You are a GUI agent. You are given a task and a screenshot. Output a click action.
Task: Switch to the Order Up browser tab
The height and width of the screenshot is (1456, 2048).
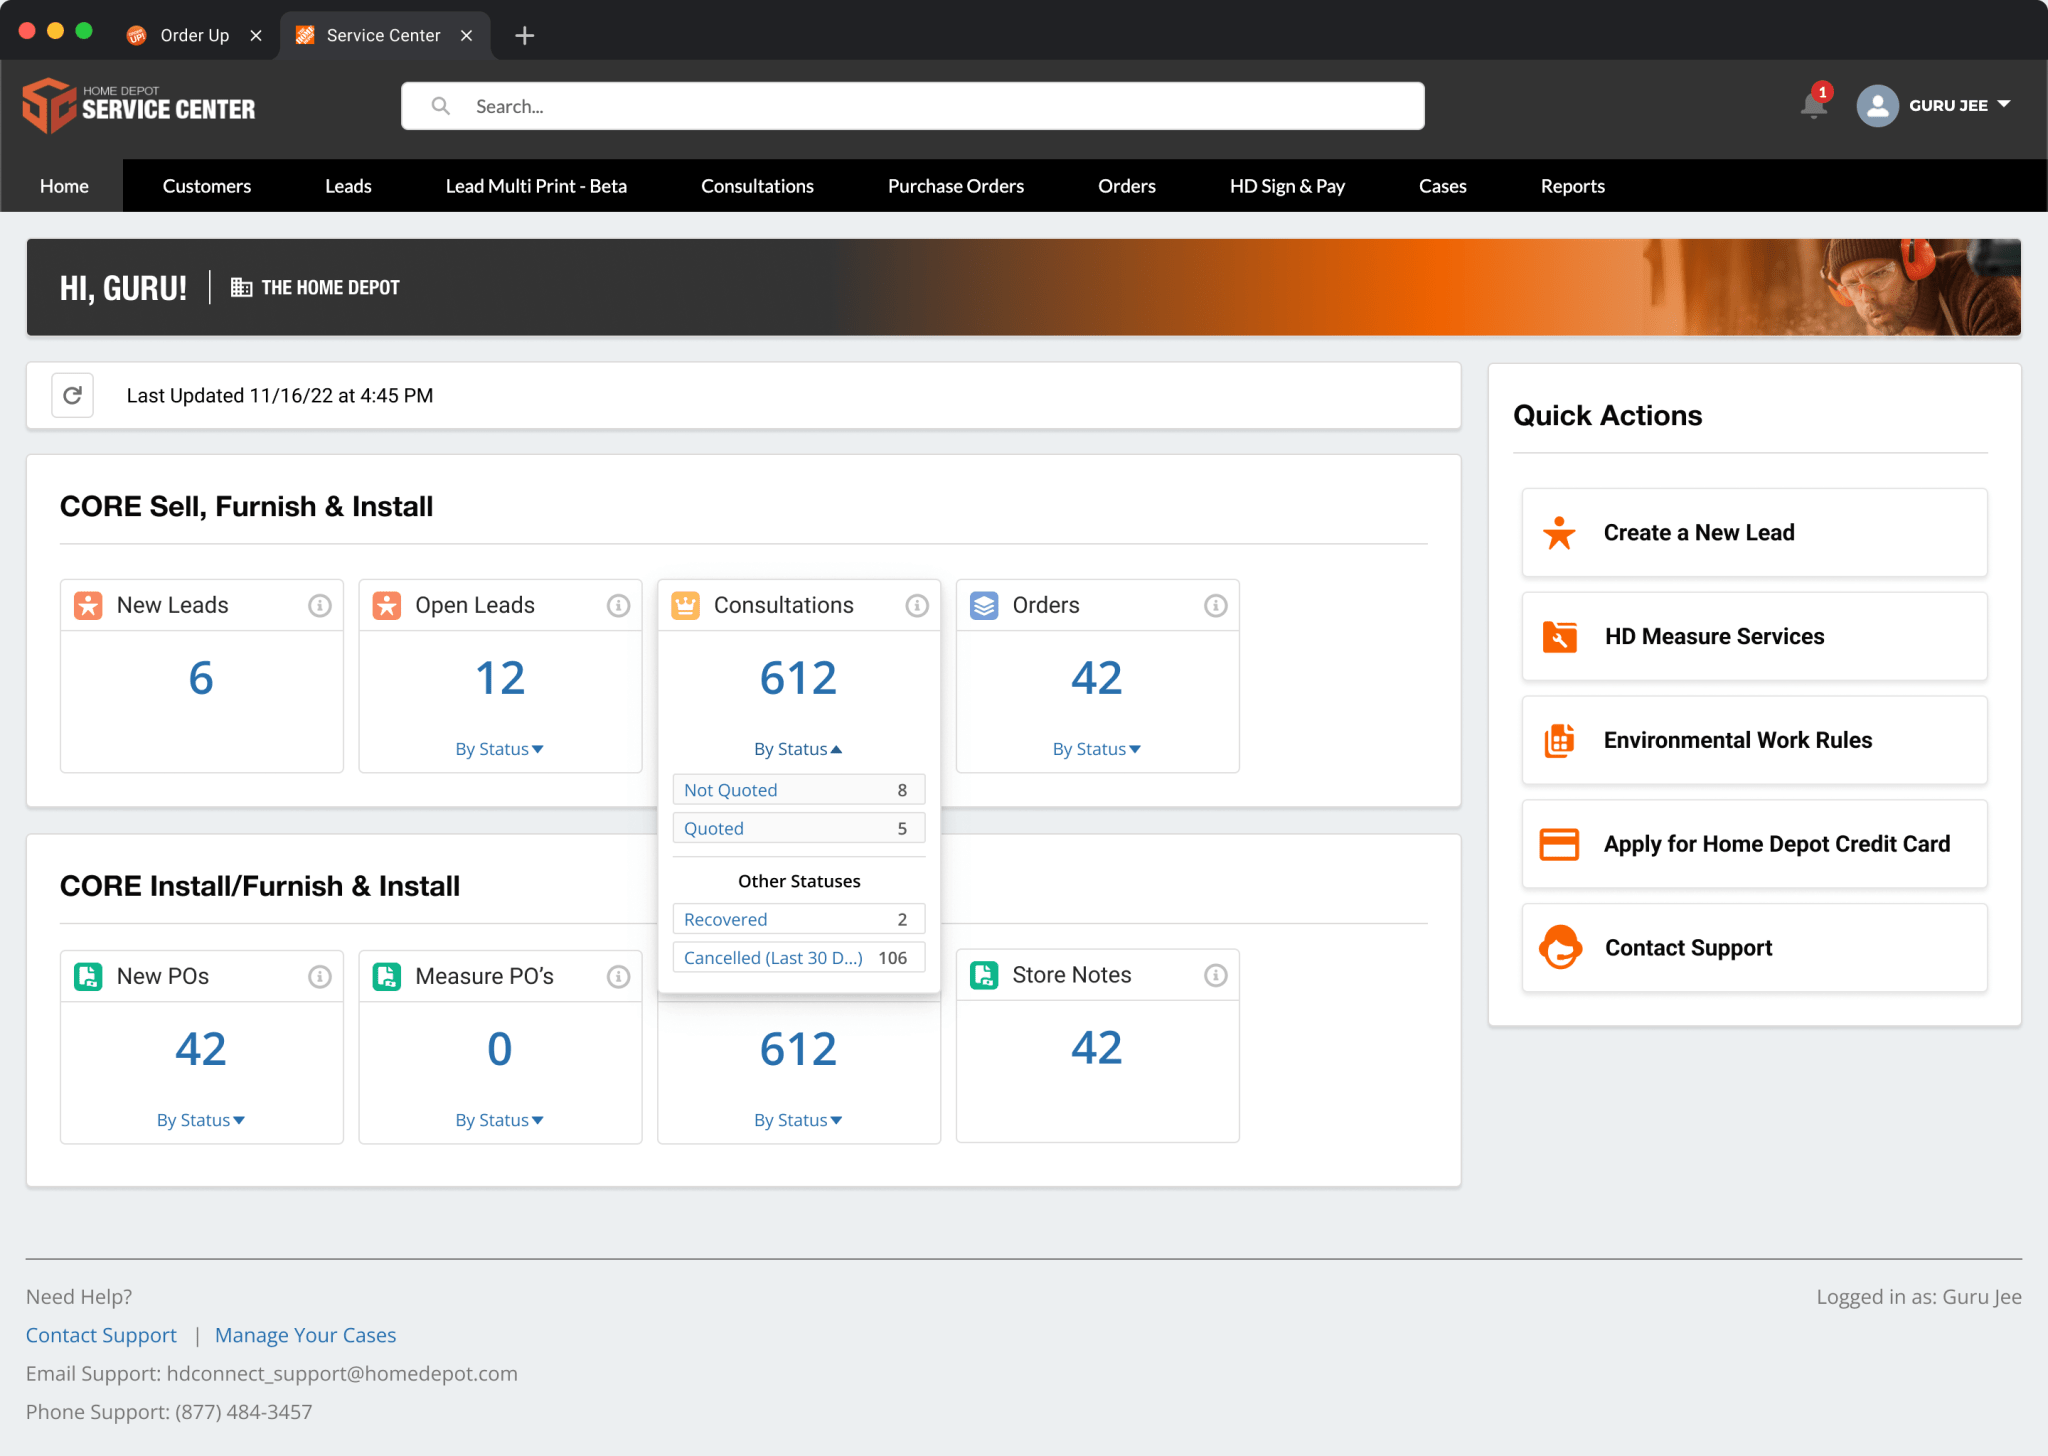pyautogui.click(x=193, y=36)
